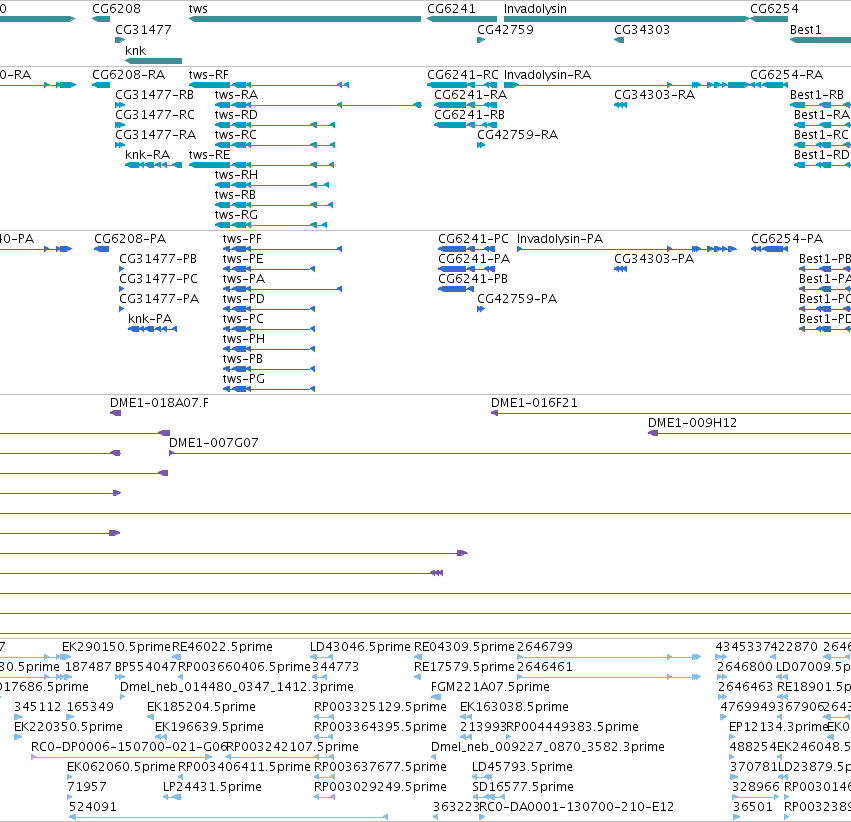Viewport: 851px width, 822px height.
Task: Click the tws-PG protein label
Action: click(x=244, y=379)
